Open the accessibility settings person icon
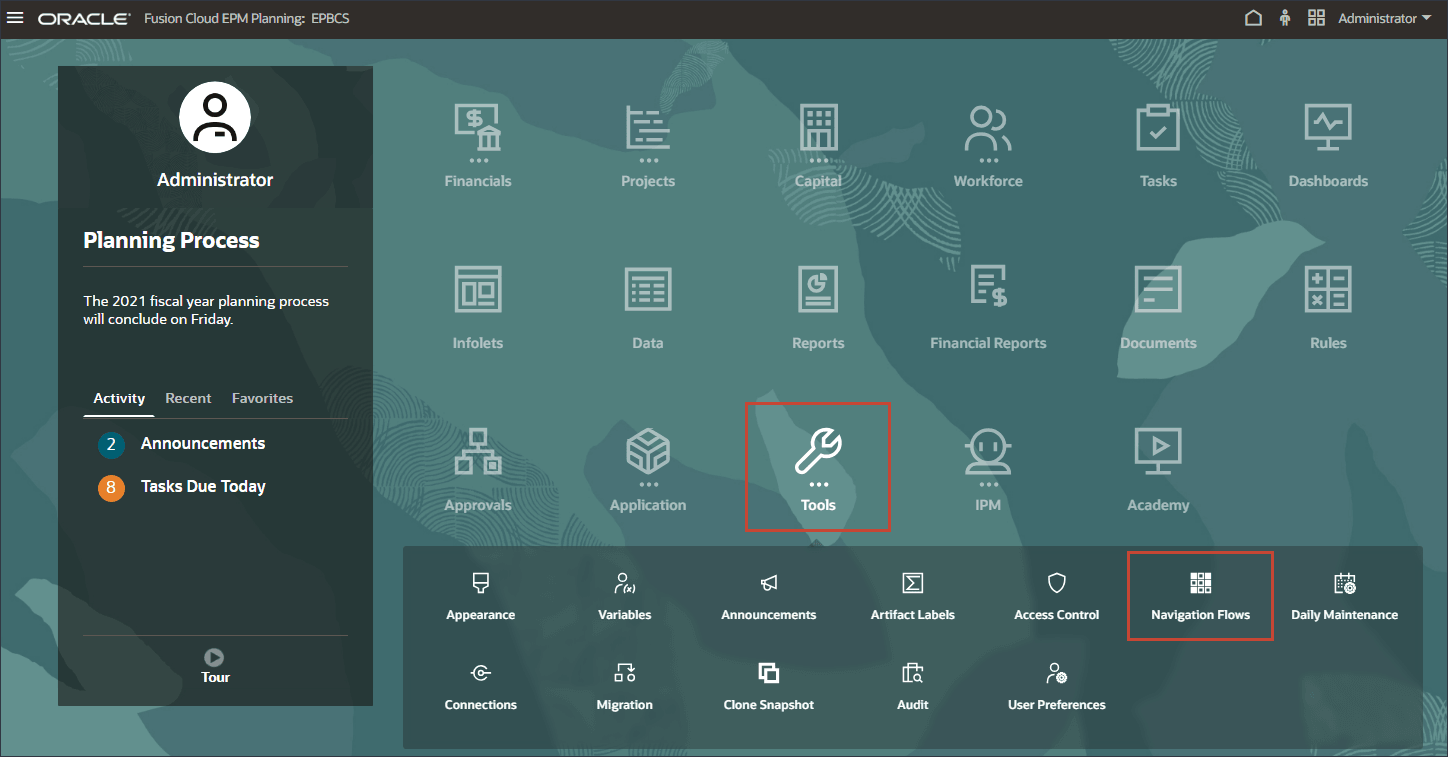 pos(1285,19)
